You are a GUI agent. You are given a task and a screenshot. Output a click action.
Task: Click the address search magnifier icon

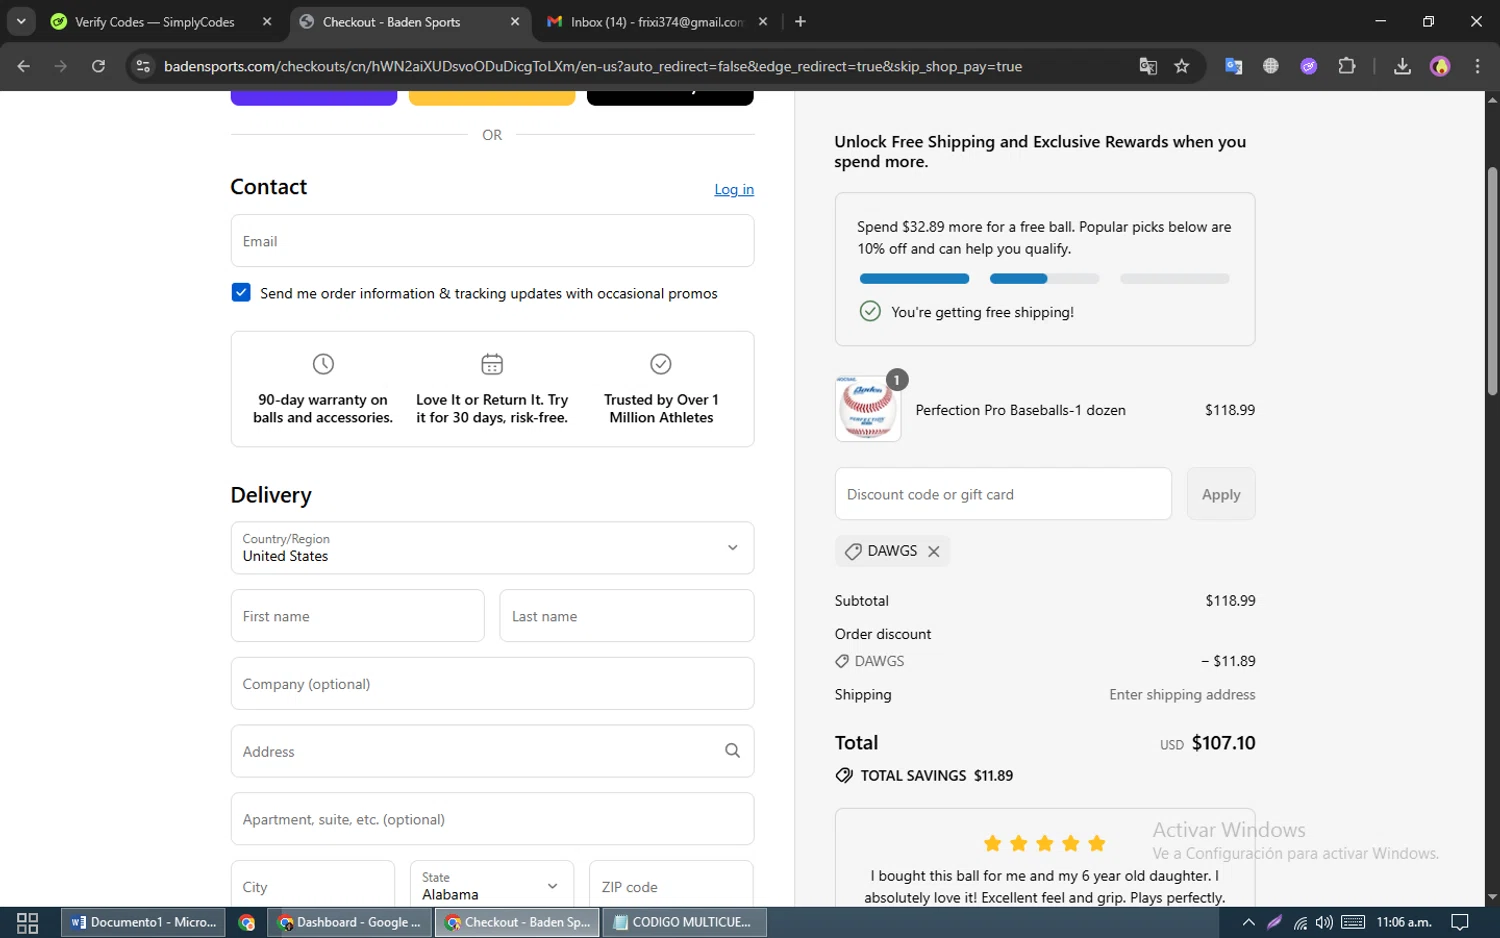[x=732, y=751]
